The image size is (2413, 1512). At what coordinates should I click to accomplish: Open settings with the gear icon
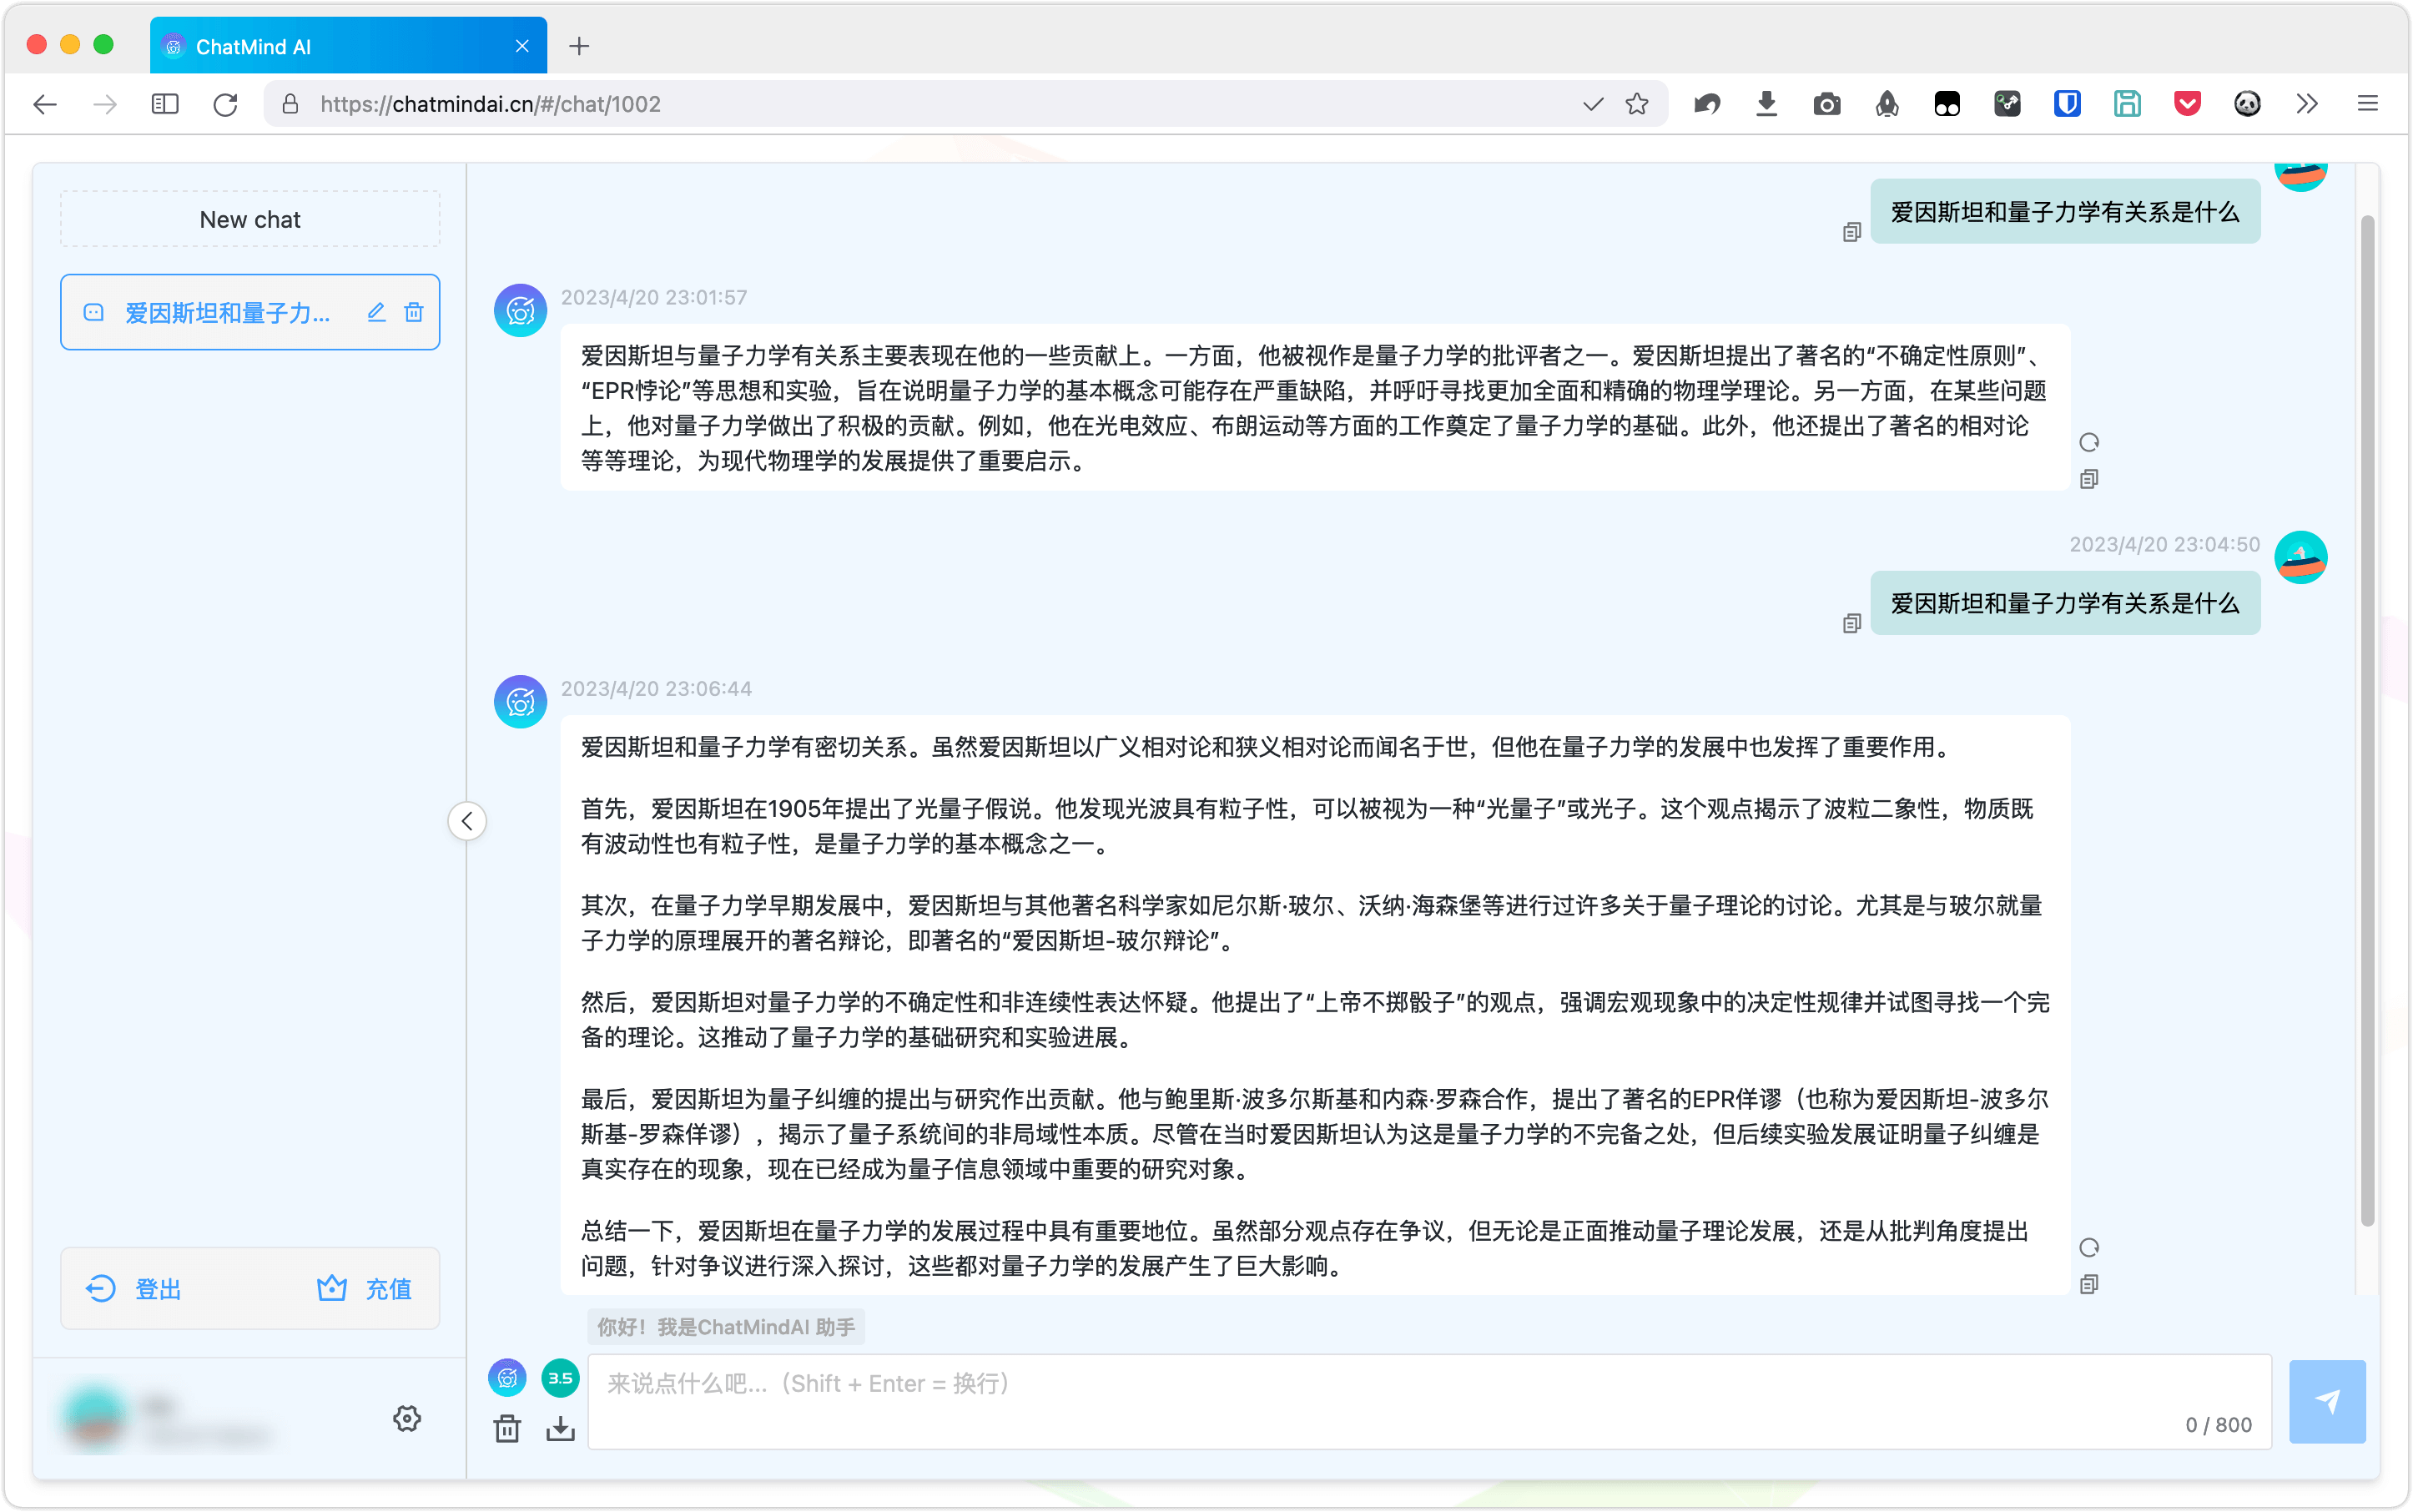pyautogui.click(x=406, y=1418)
